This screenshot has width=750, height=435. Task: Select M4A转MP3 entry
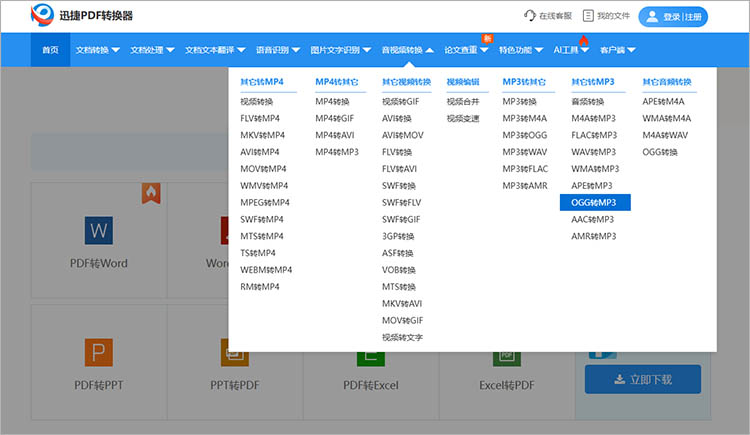coord(594,118)
